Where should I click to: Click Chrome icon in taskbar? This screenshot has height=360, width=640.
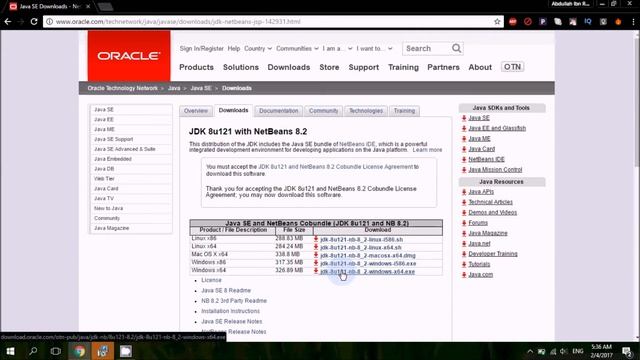point(79,351)
